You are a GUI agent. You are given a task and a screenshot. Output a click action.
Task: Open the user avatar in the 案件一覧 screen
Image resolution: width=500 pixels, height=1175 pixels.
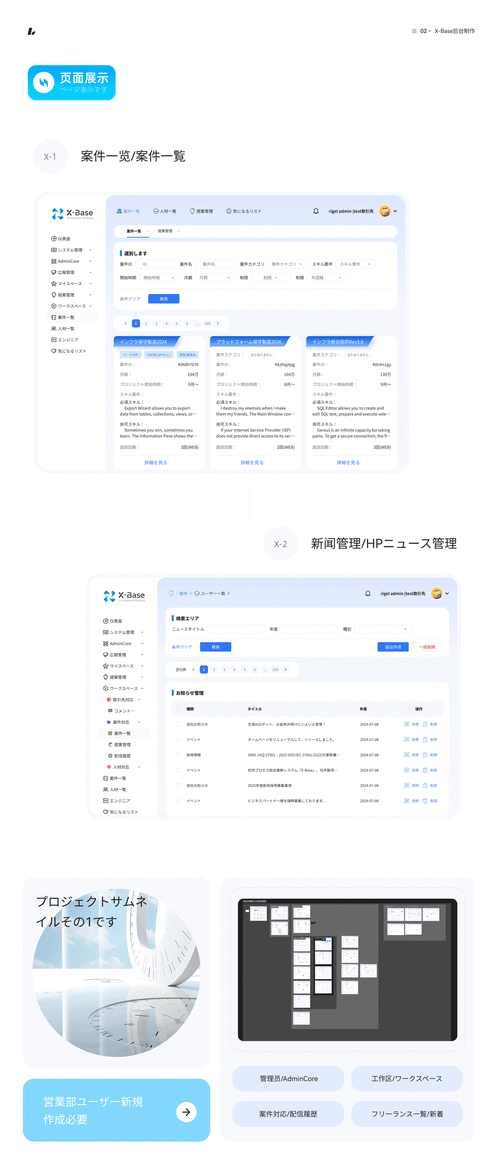pyautogui.click(x=385, y=211)
